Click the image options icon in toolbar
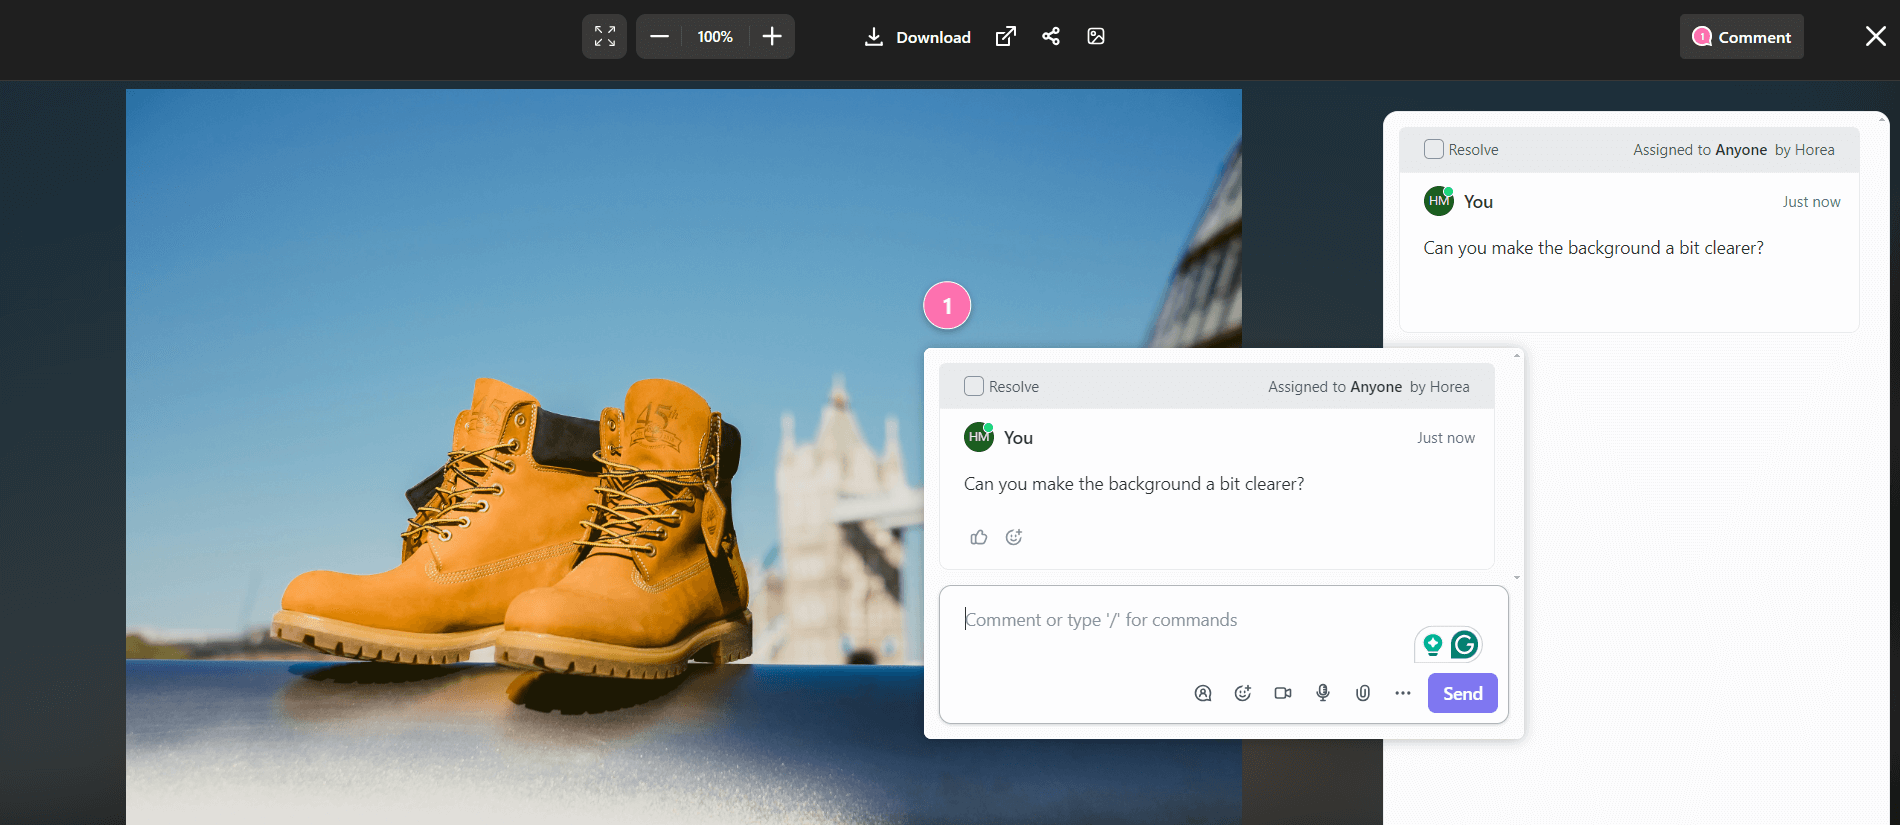 (x=1096, y=37)
